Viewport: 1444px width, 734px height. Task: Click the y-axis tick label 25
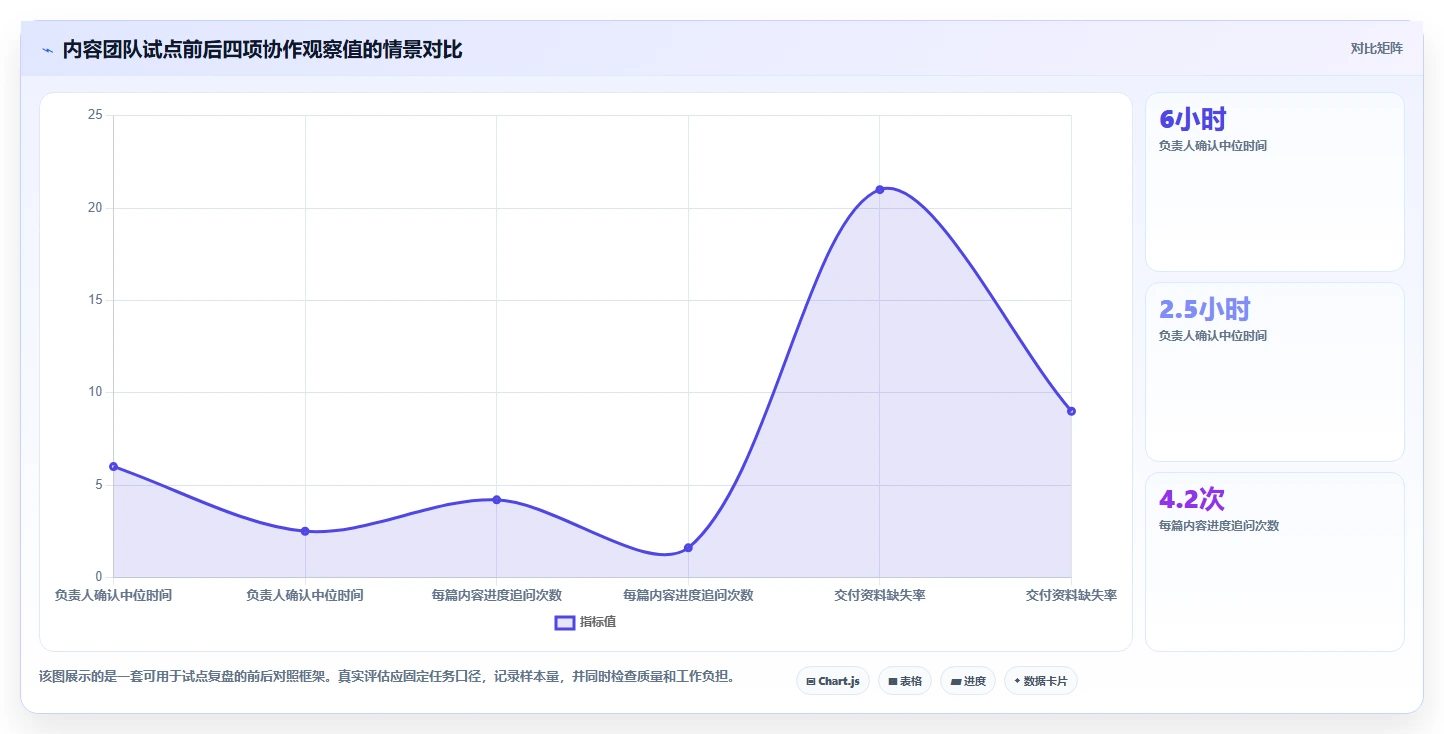click(95, 115)
